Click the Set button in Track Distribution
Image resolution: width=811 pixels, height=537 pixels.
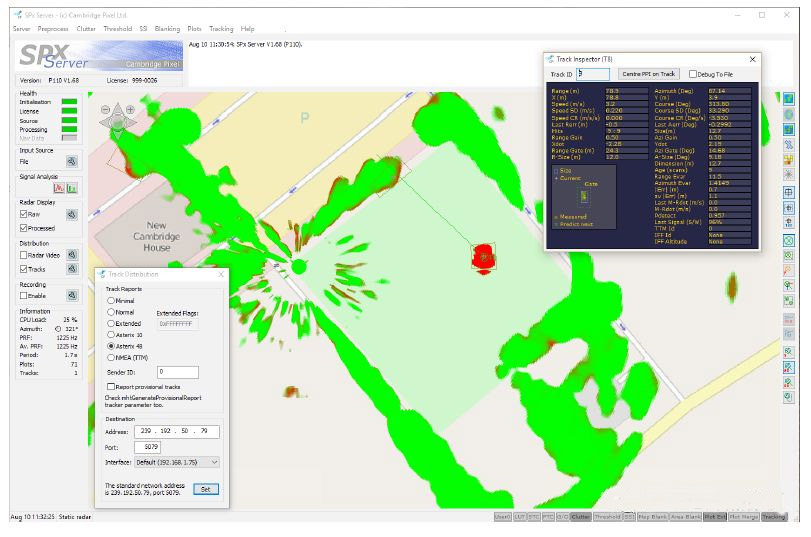[205, 489]
